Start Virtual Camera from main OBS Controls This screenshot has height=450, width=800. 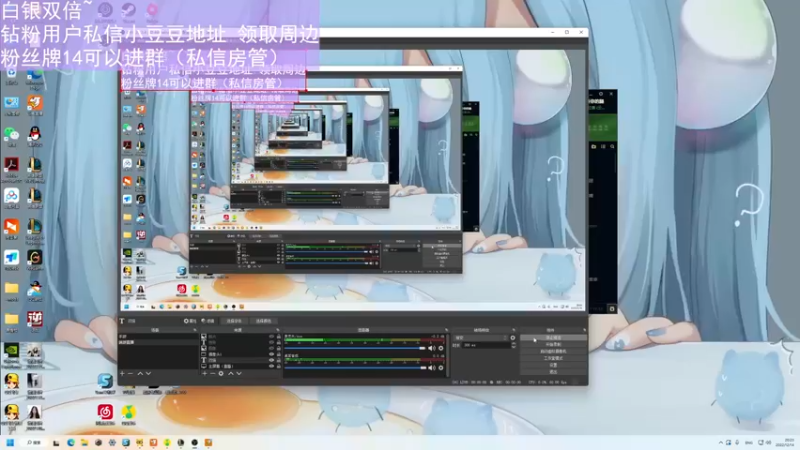click(x=554, y=351)
